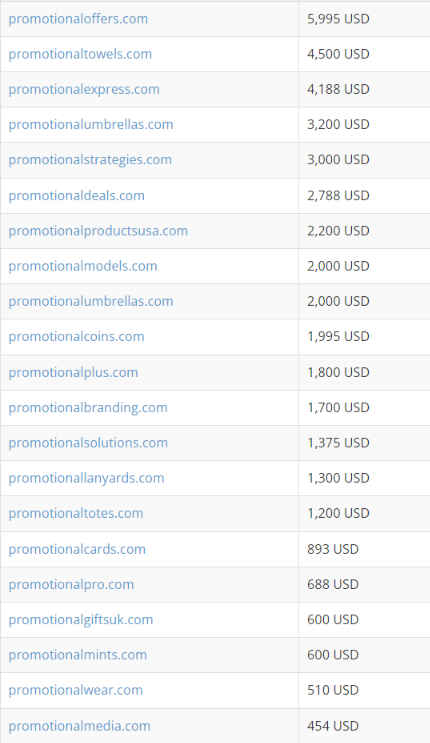
Task: Visit promotionaldeals.com
Action: coord(76,196)
